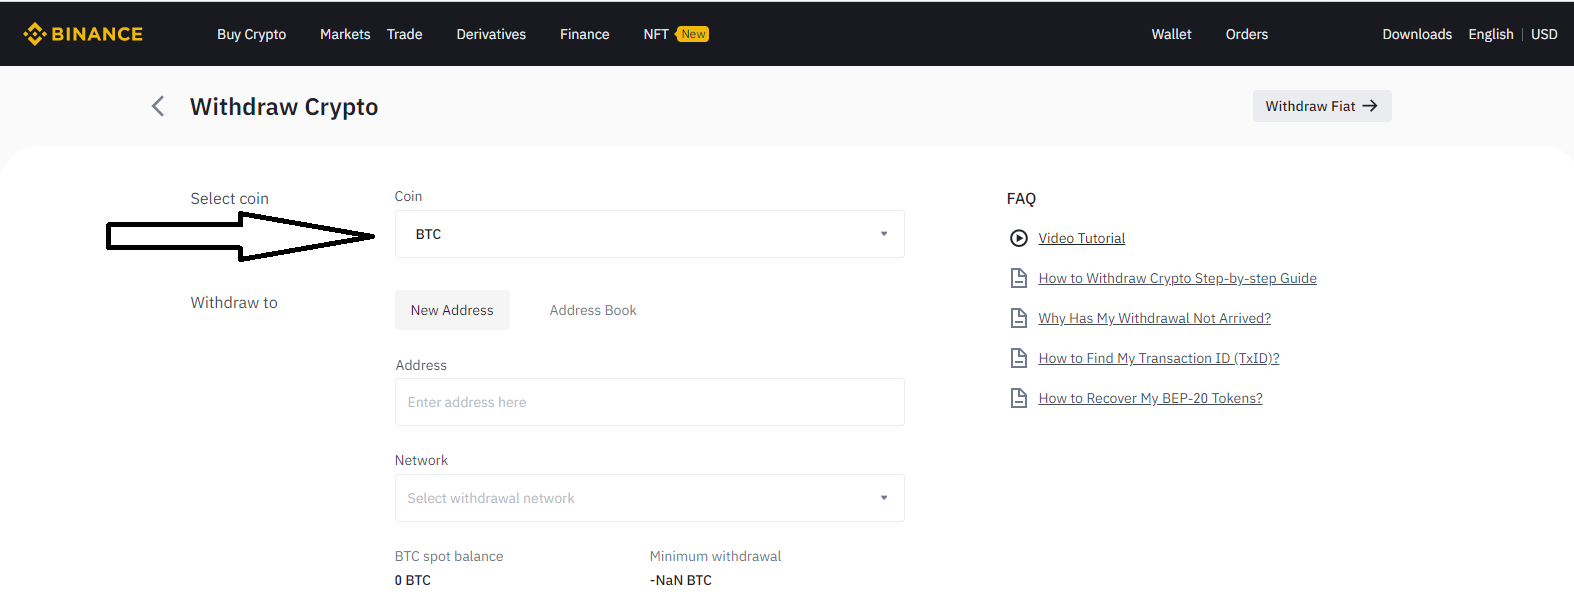Click document icon beside Withdraw Crypto Step-by-step Guide

[1019, 278]
